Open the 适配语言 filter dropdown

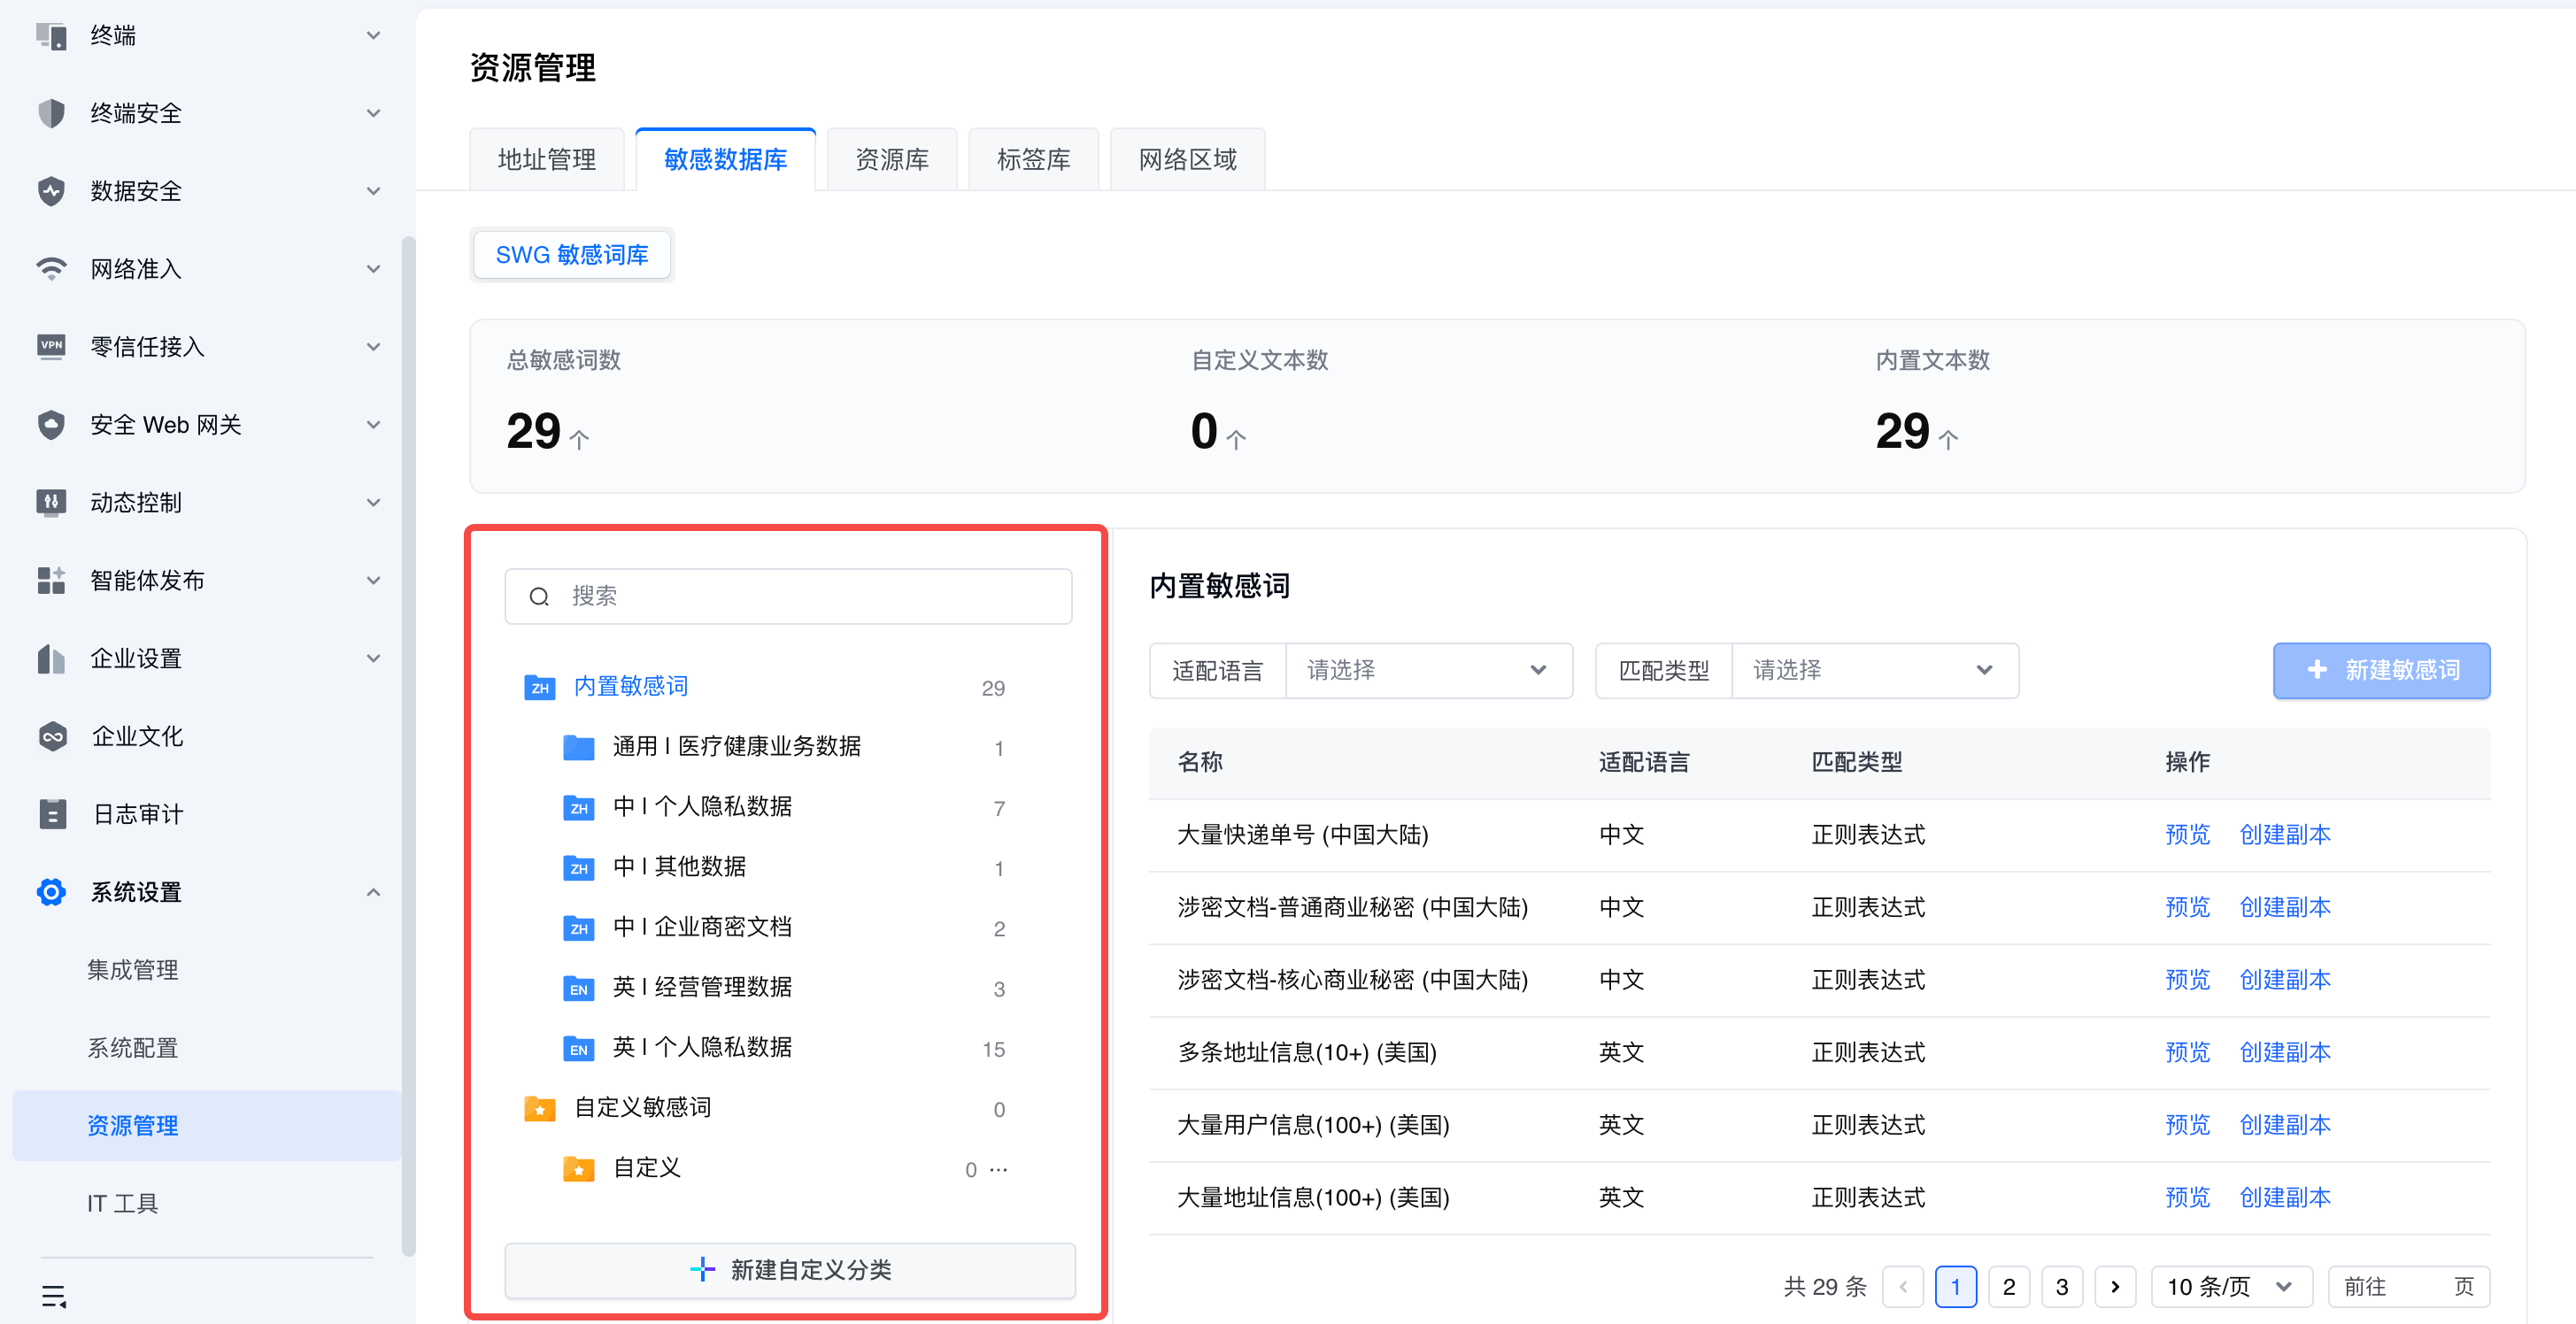click(1427, 671)
